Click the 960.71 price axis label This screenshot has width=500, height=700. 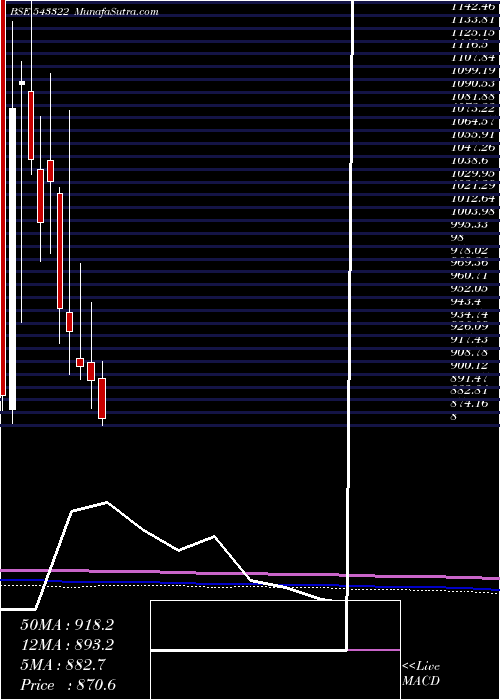470,276
